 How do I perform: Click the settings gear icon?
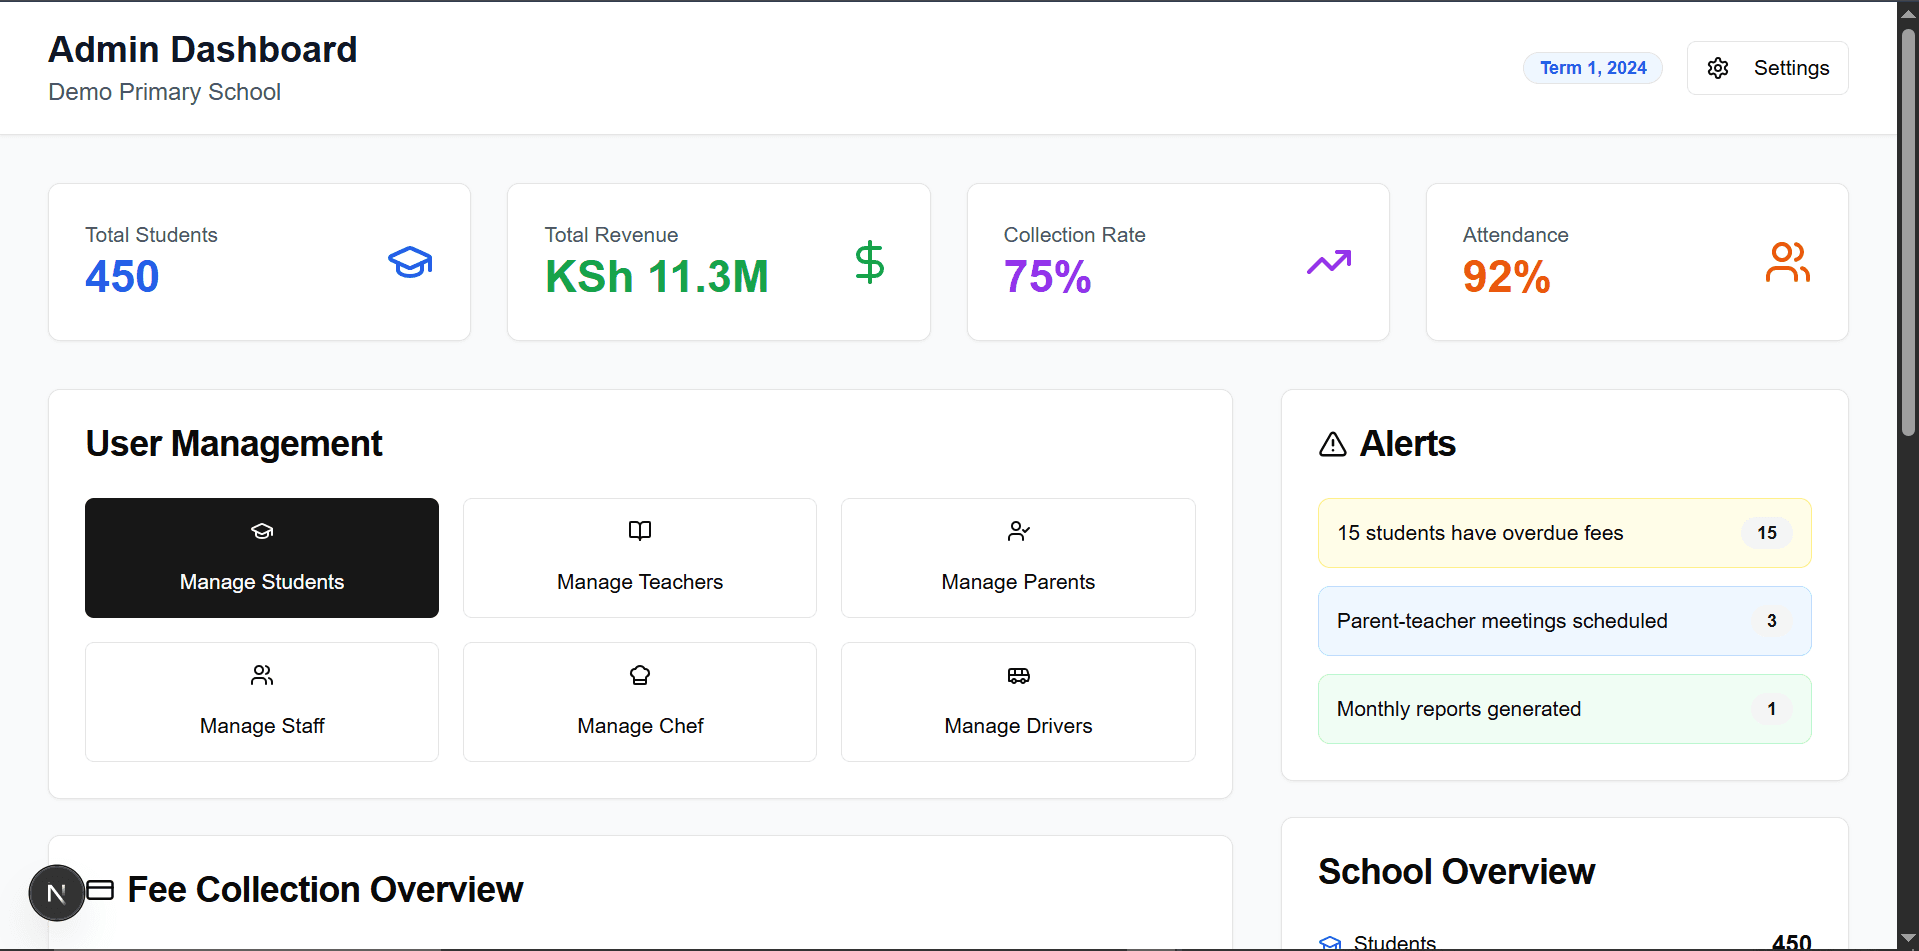[1718, 67]
